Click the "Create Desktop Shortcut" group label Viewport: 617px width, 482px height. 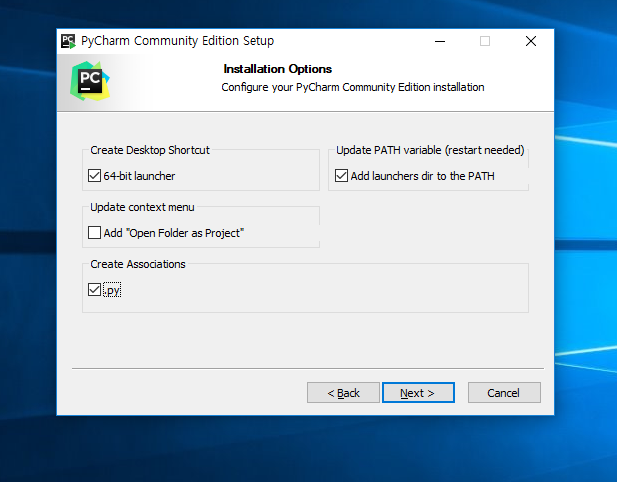[150, 150]
